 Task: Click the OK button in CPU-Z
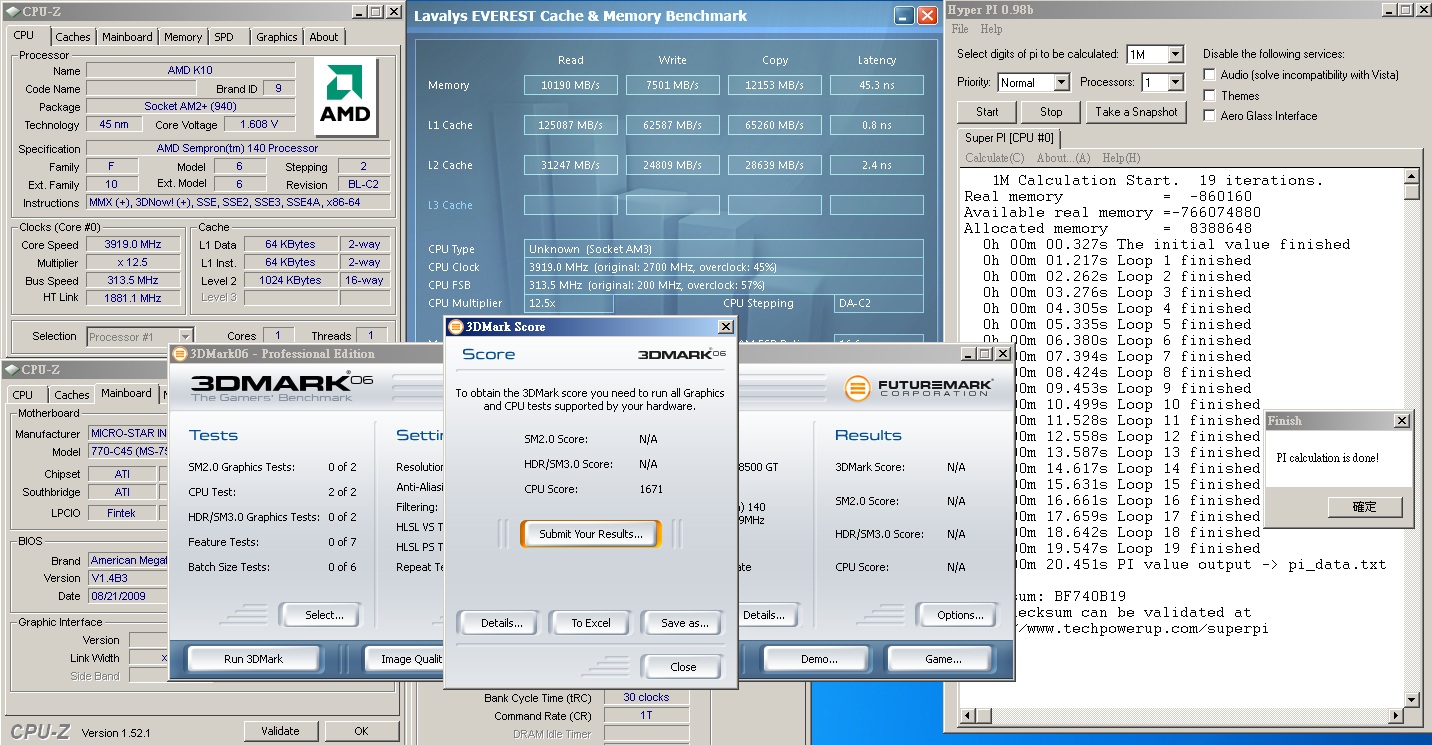(361, 731)
